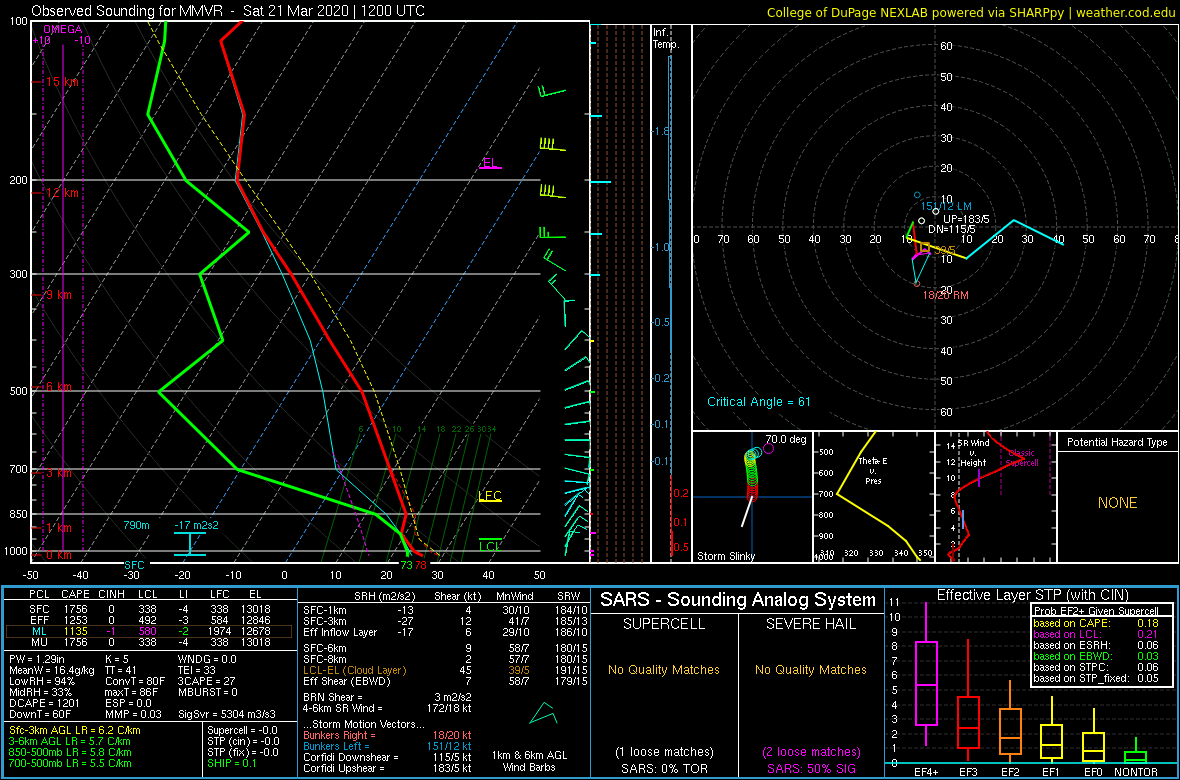
Task: Select the magenta "EL" marker on the skew-T
Action: pyautogui.click(x=489, y=163)
